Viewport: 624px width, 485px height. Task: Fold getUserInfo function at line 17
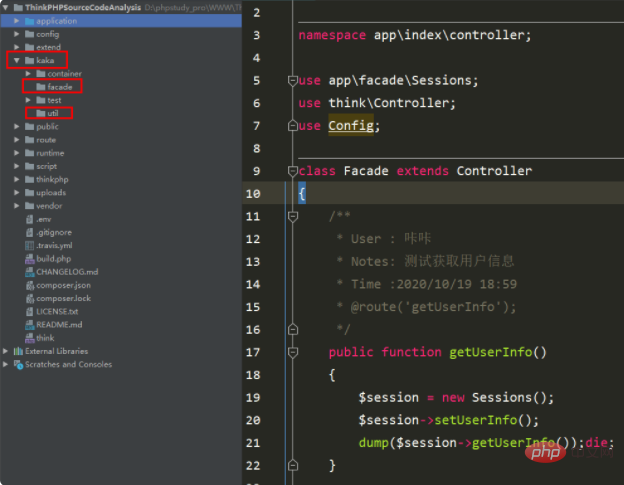coord(293,353)
